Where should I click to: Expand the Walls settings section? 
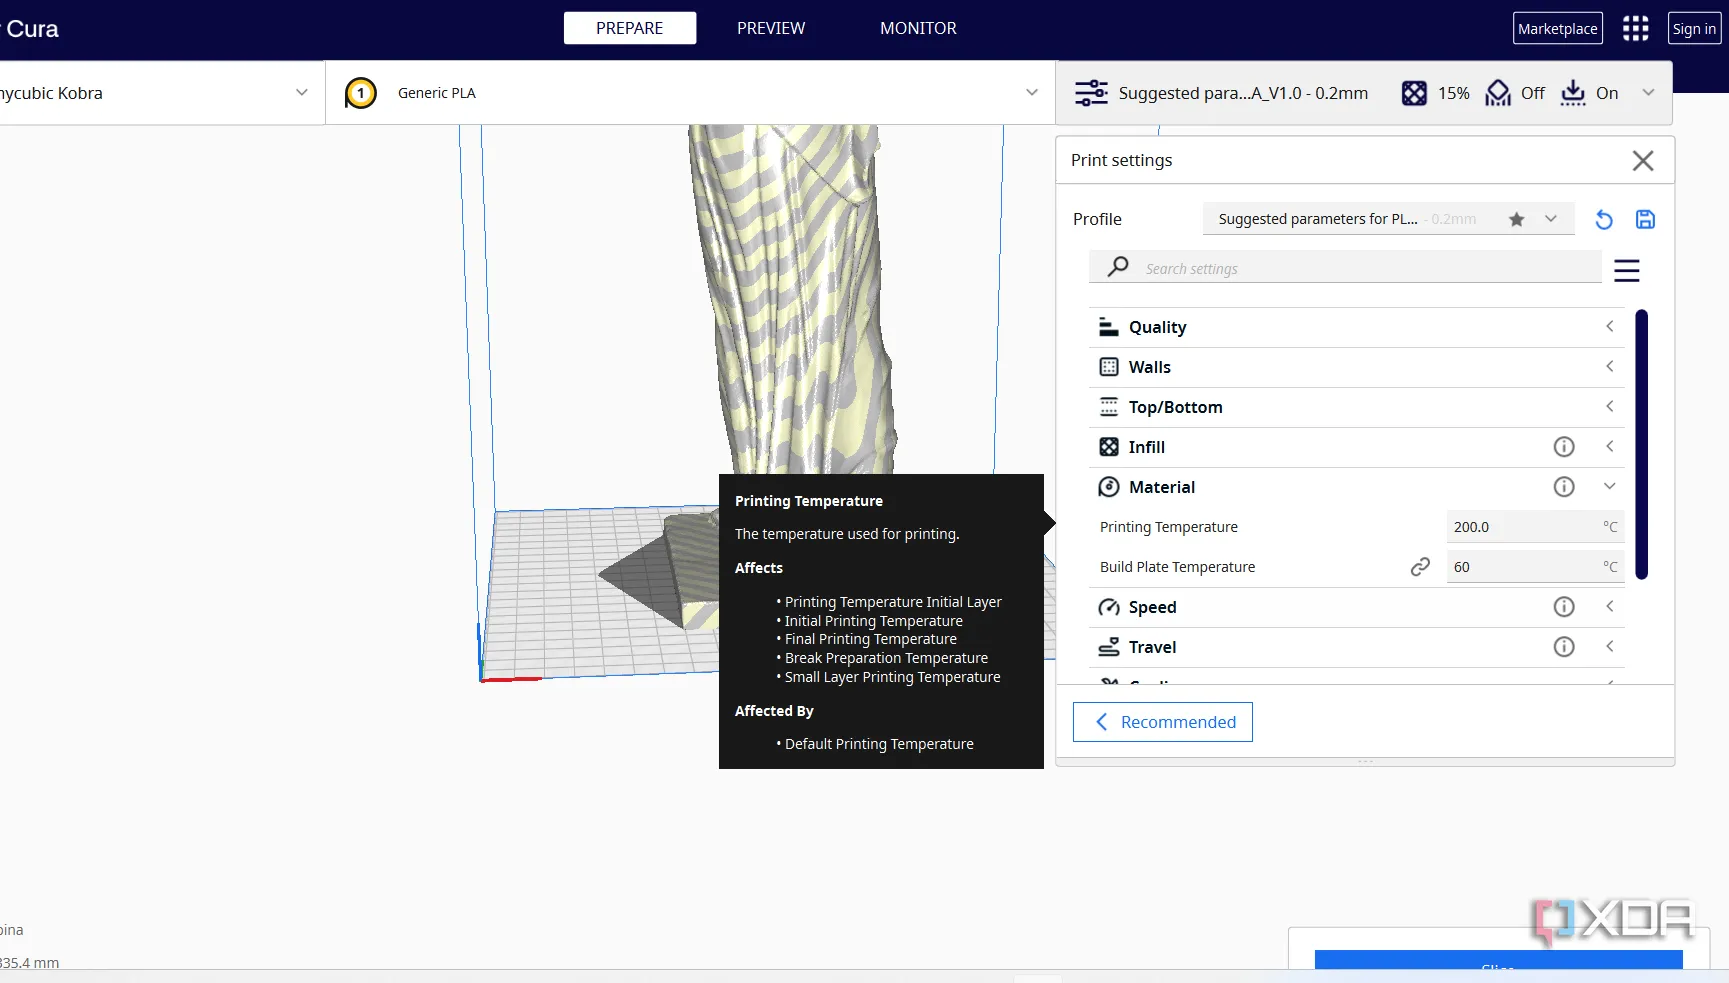pyautogui.click(x=1610, y=366)
